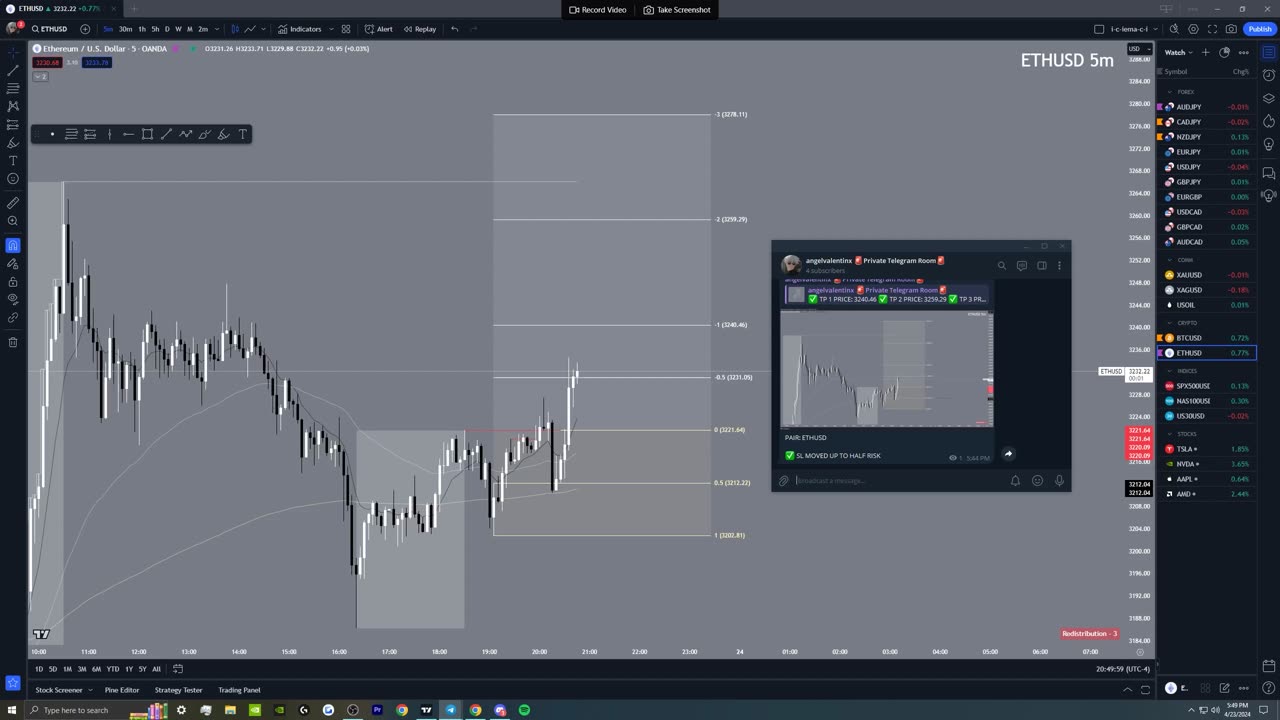Expand the timeframe interval dropdown

[216, 29]
